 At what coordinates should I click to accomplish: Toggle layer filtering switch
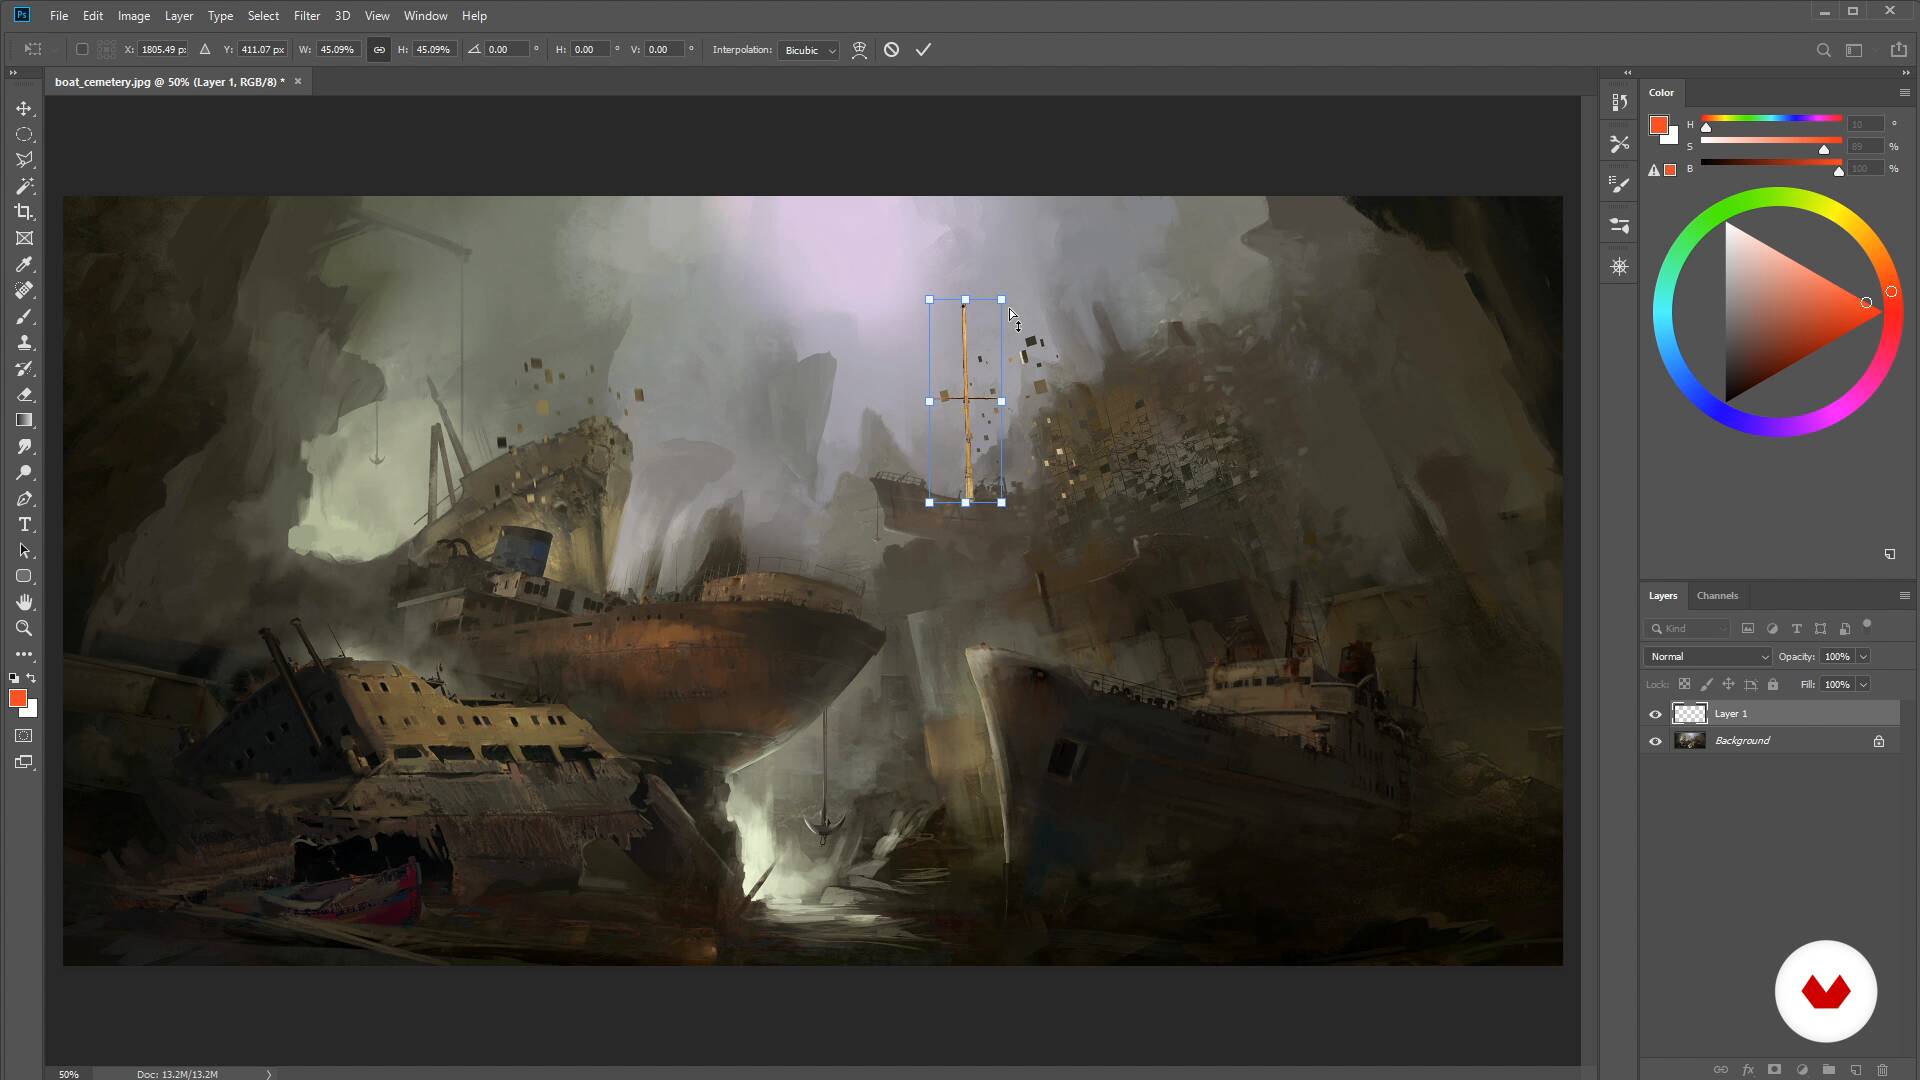(1867, 627)
